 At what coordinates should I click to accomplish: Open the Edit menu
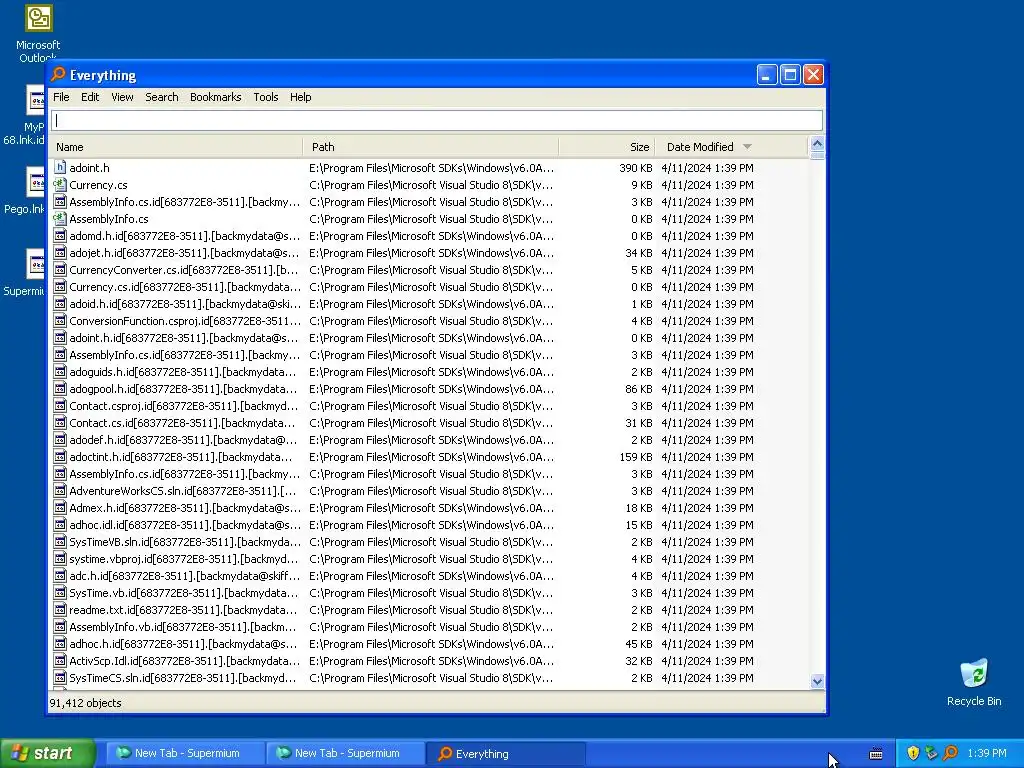pos(90,97)
